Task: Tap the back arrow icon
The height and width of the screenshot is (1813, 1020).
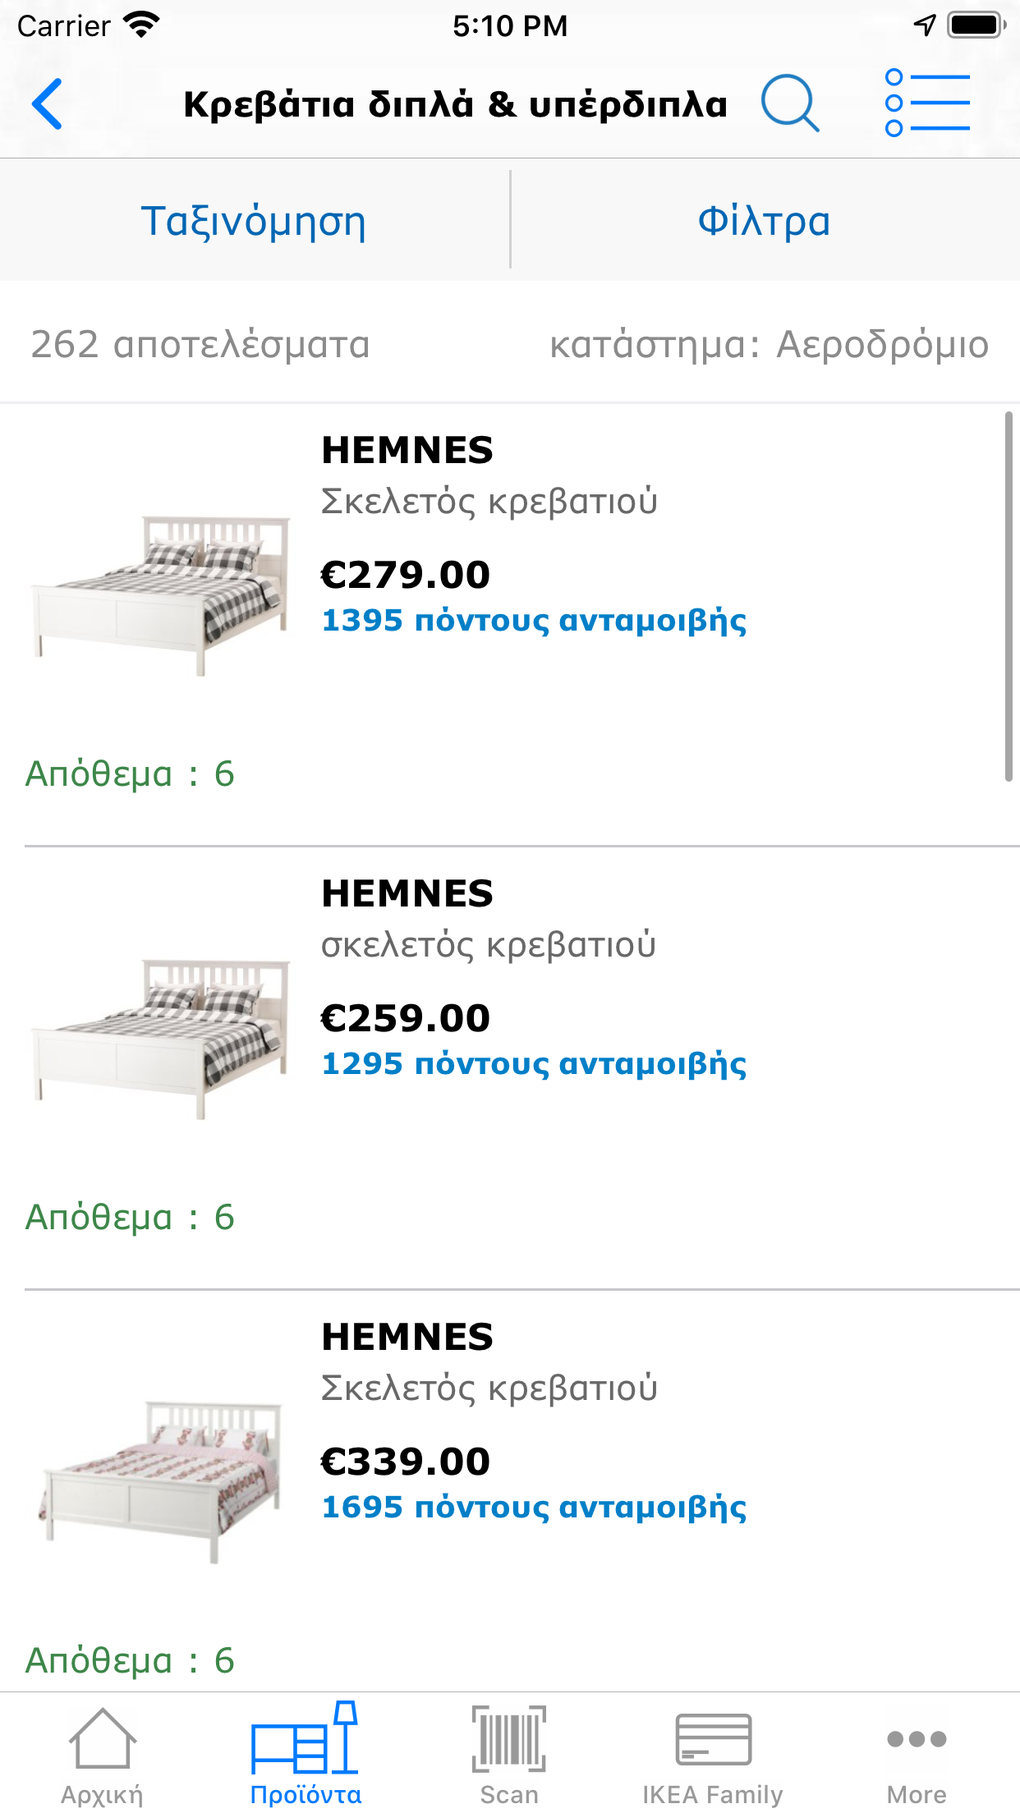Action: point(47,104)
